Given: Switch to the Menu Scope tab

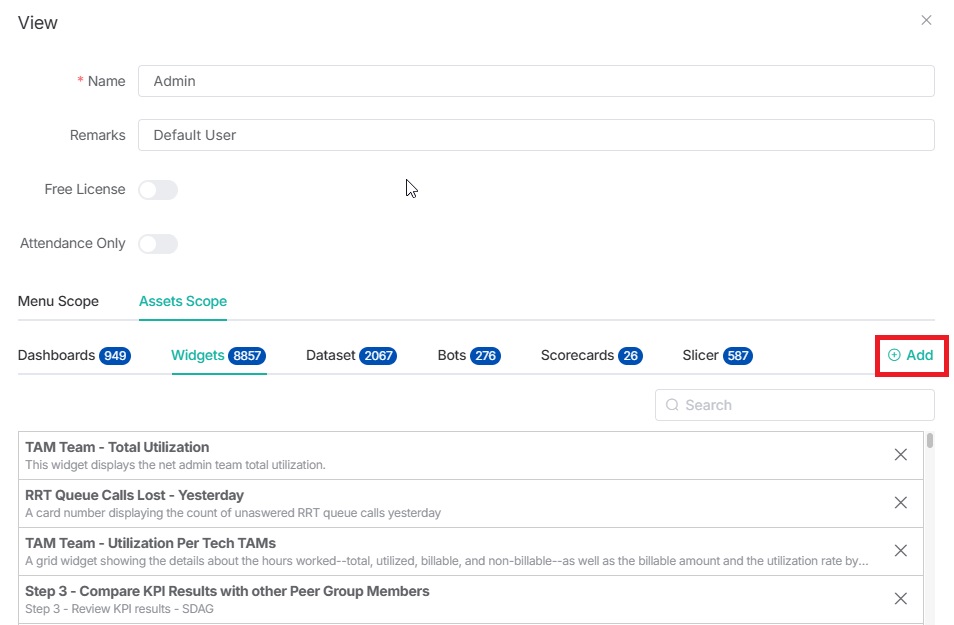Looking at the screenshot, I should 58,301.
